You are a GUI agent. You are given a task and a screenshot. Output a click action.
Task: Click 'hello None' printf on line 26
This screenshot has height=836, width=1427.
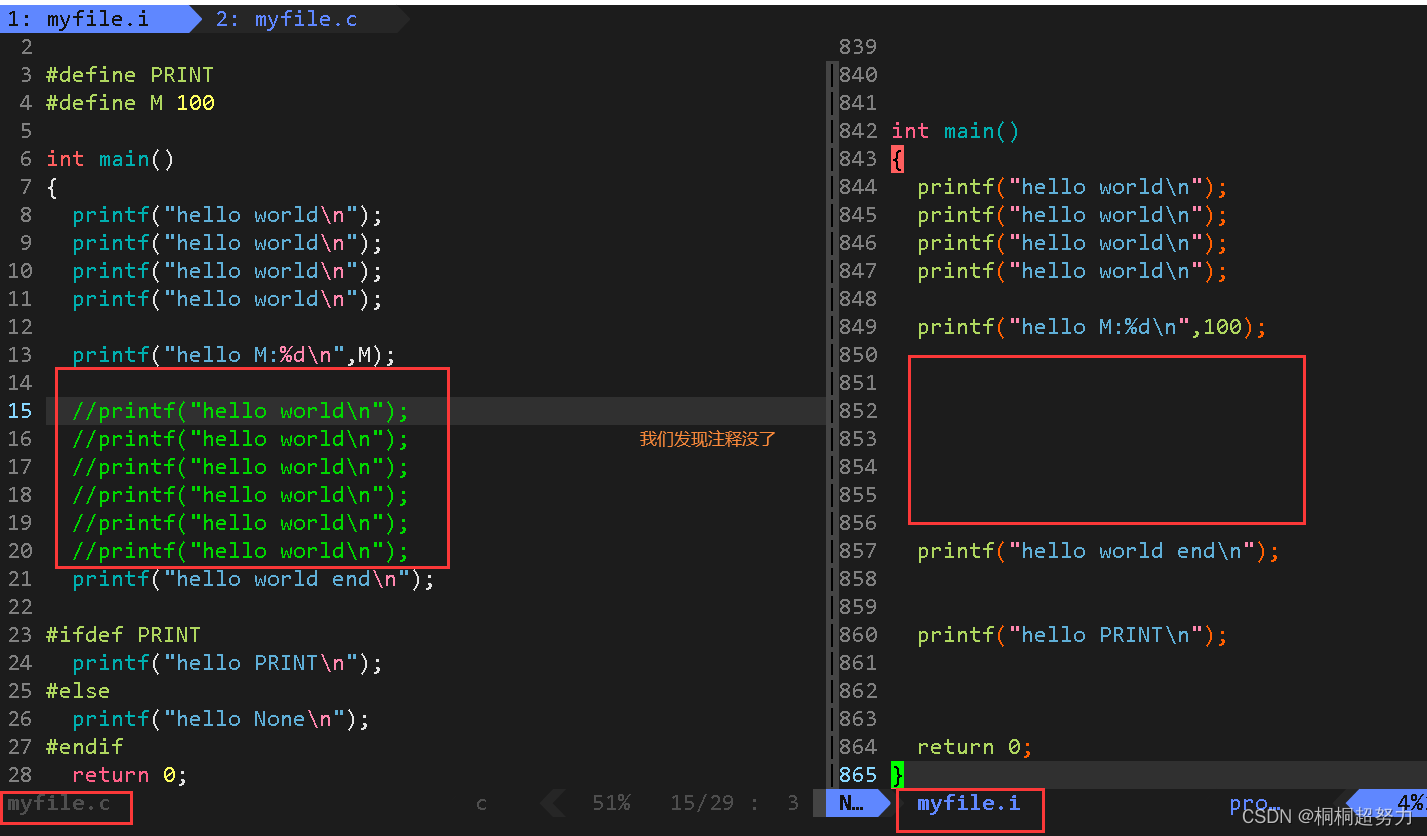click(221, 719)
